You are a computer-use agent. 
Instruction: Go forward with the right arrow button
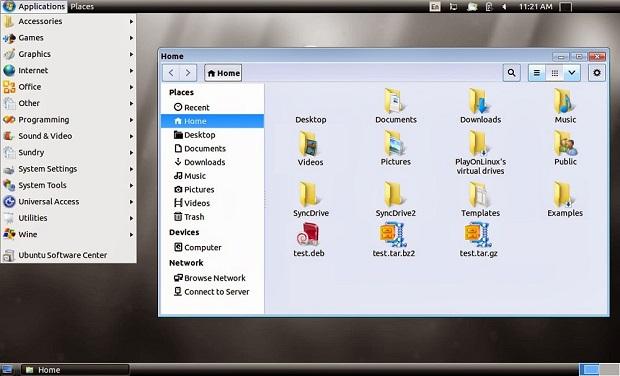(x=188, y=73)
